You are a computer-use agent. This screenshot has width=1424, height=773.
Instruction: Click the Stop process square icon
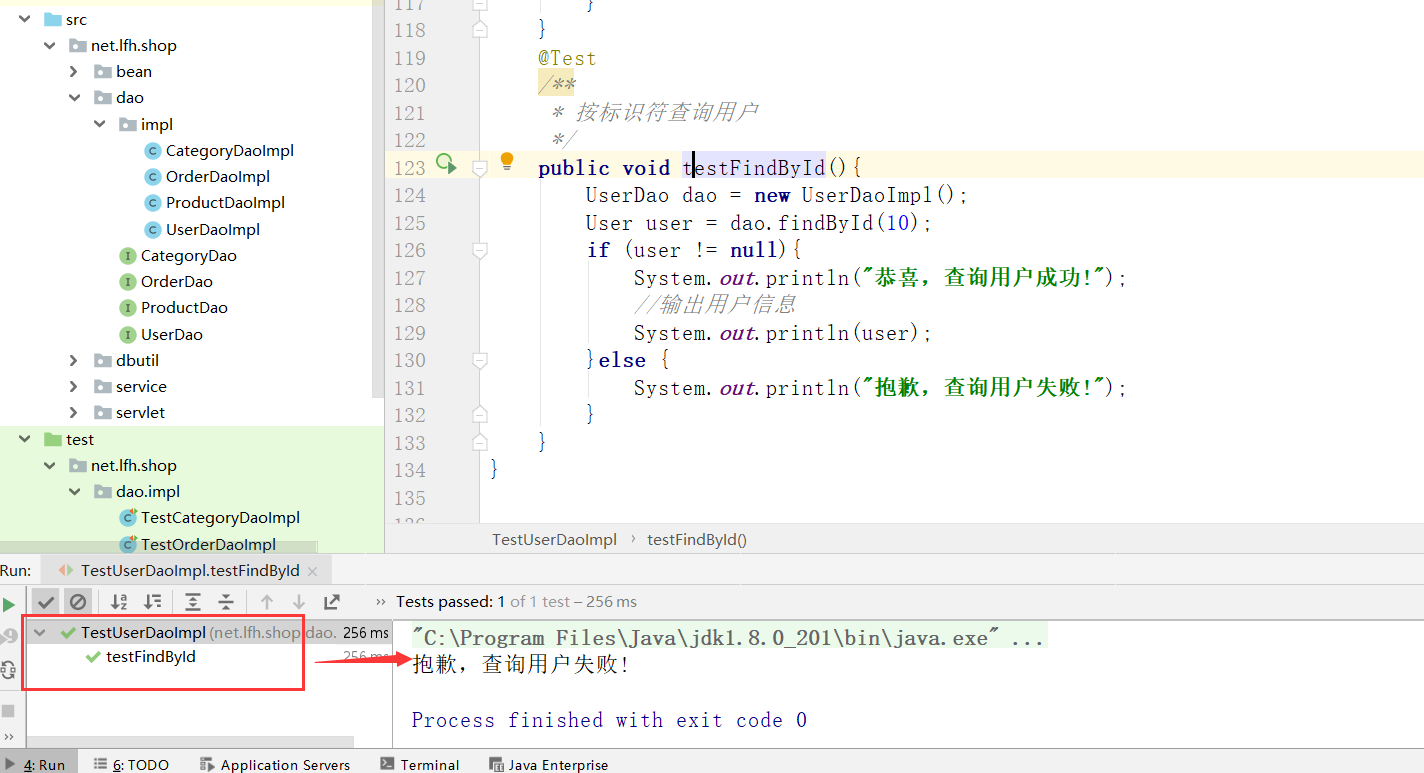(x=8, y=710)
